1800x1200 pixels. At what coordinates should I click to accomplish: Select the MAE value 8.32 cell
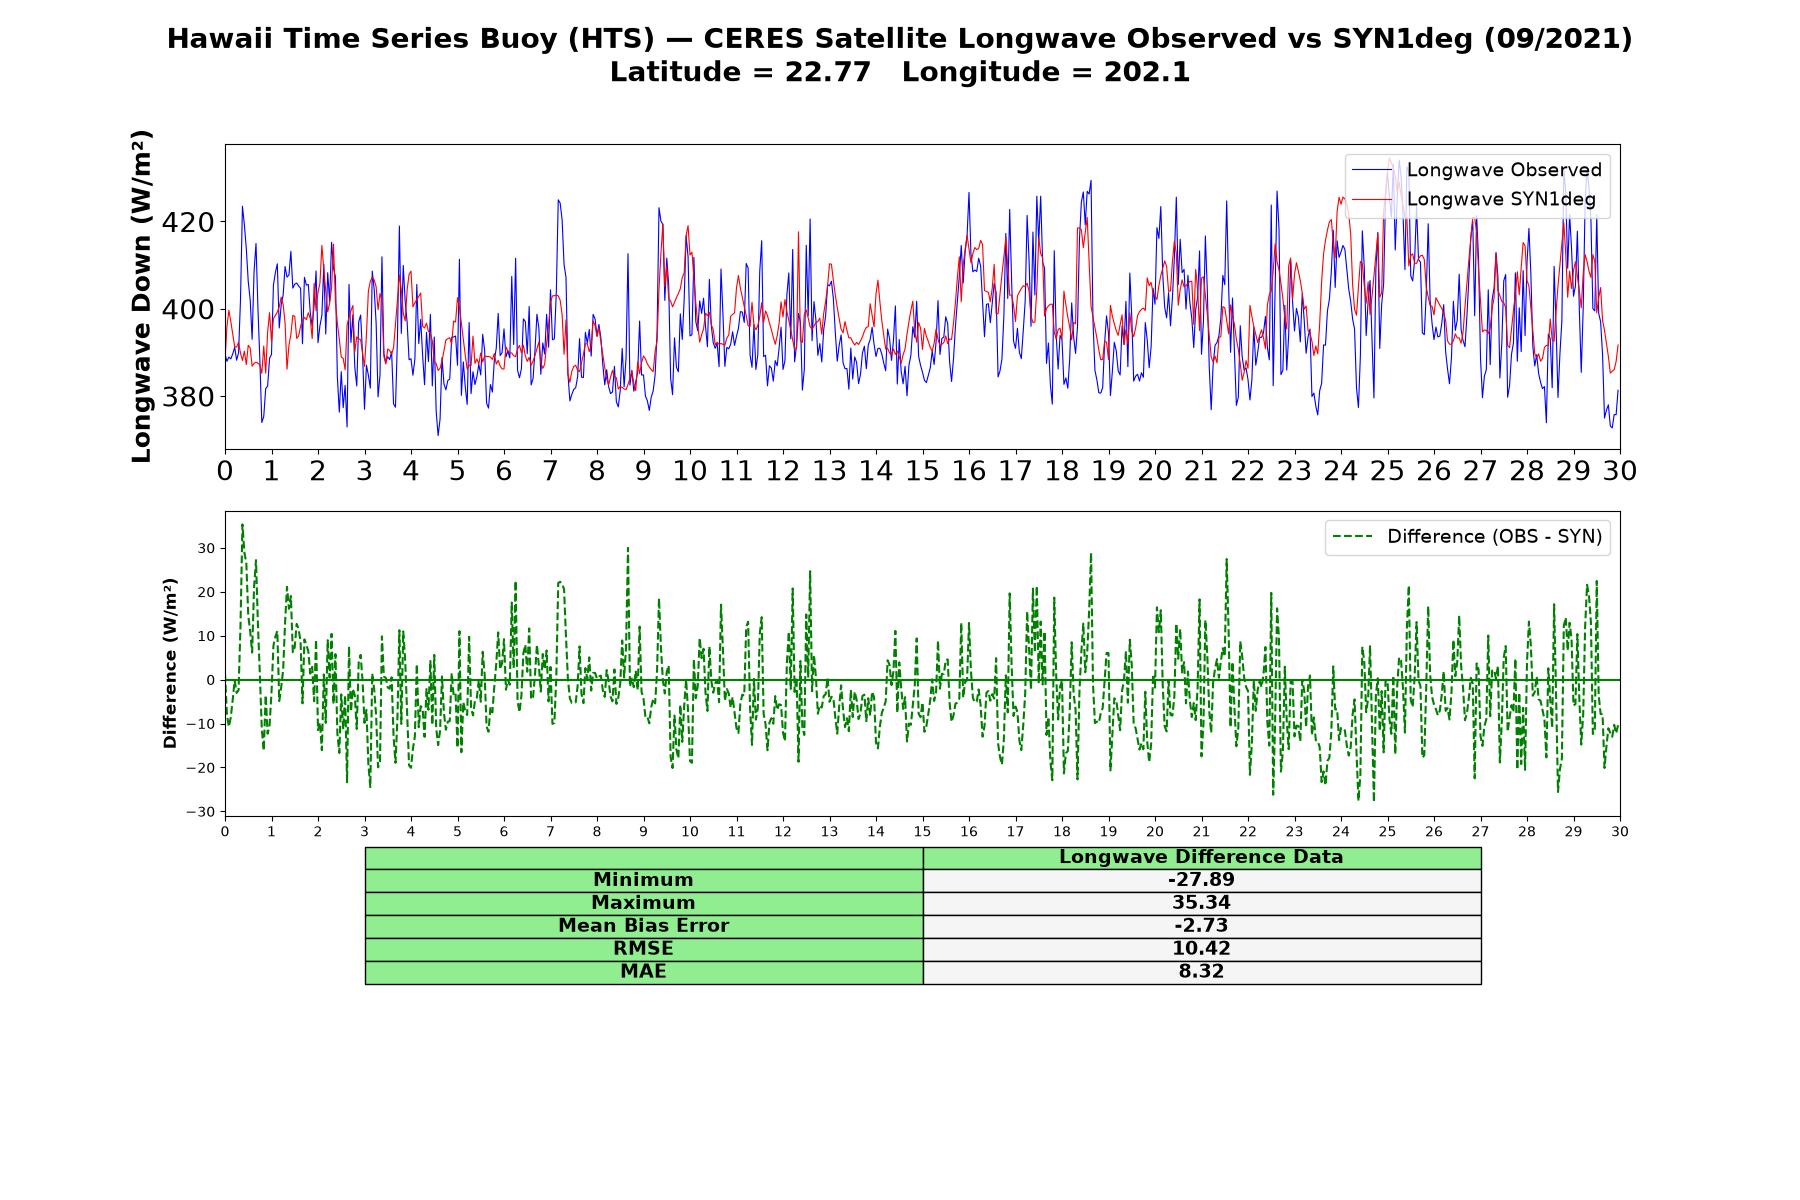pos(1202,972)
